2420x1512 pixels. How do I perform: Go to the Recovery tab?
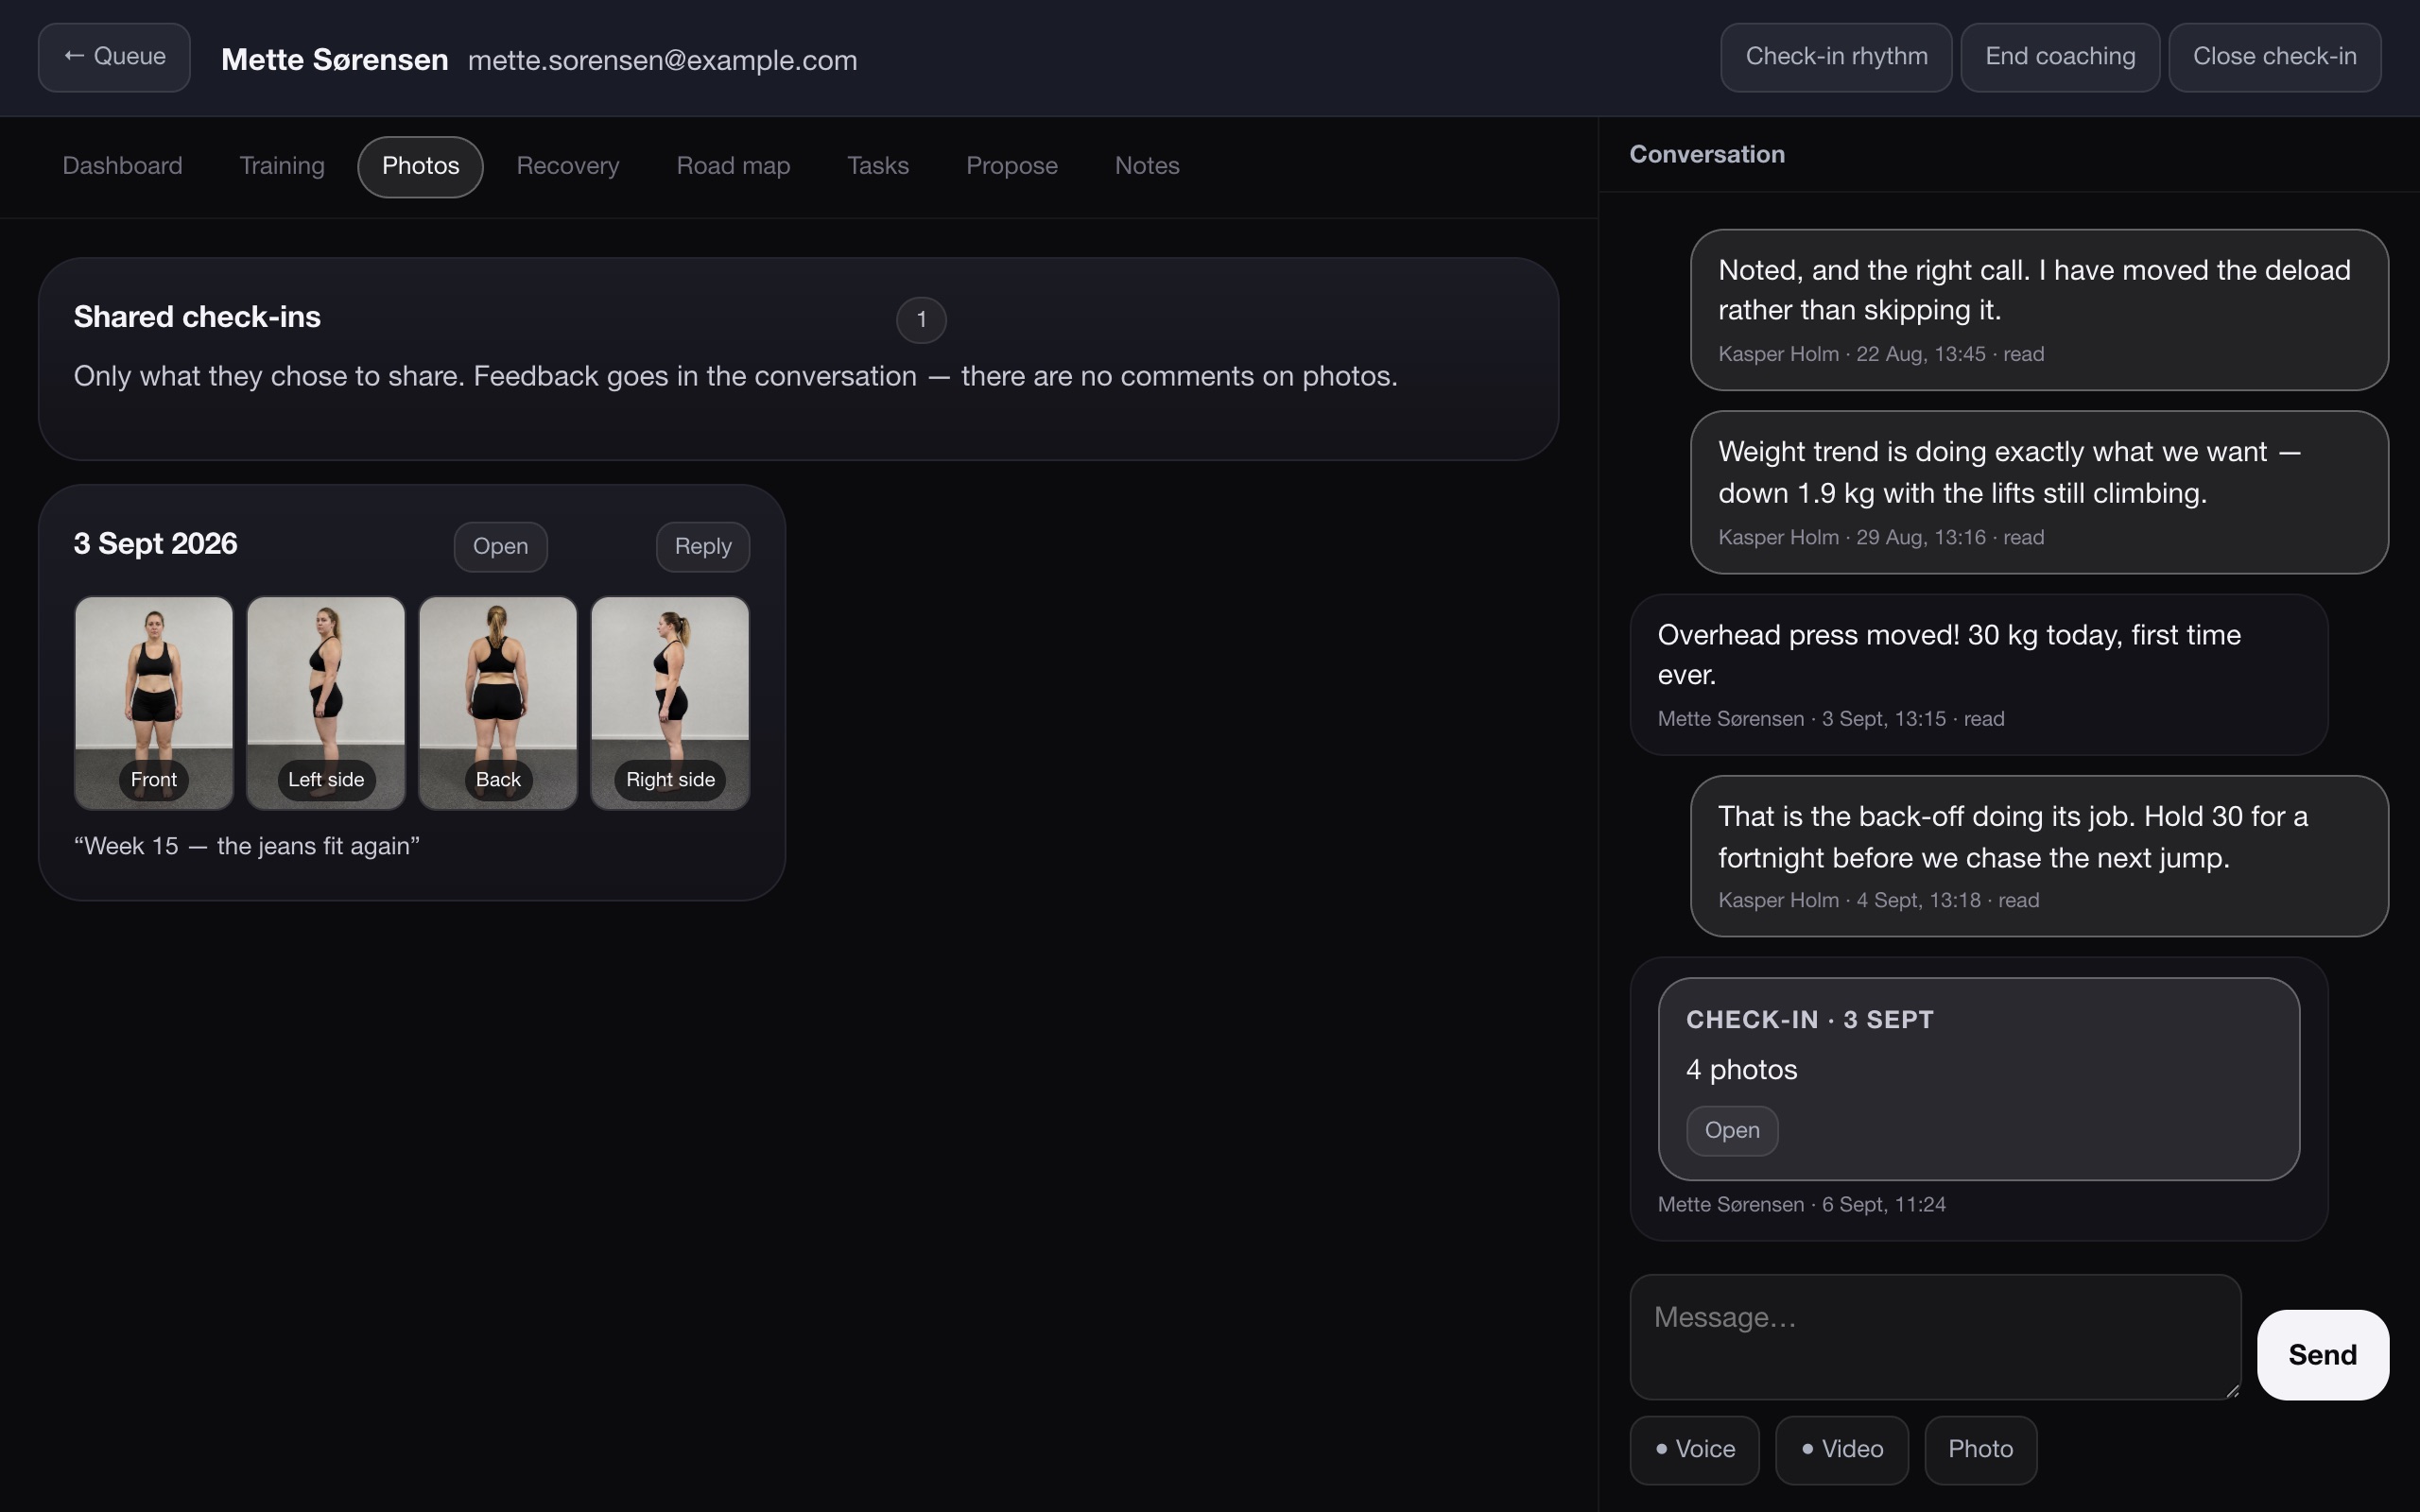tap(567, 166)
